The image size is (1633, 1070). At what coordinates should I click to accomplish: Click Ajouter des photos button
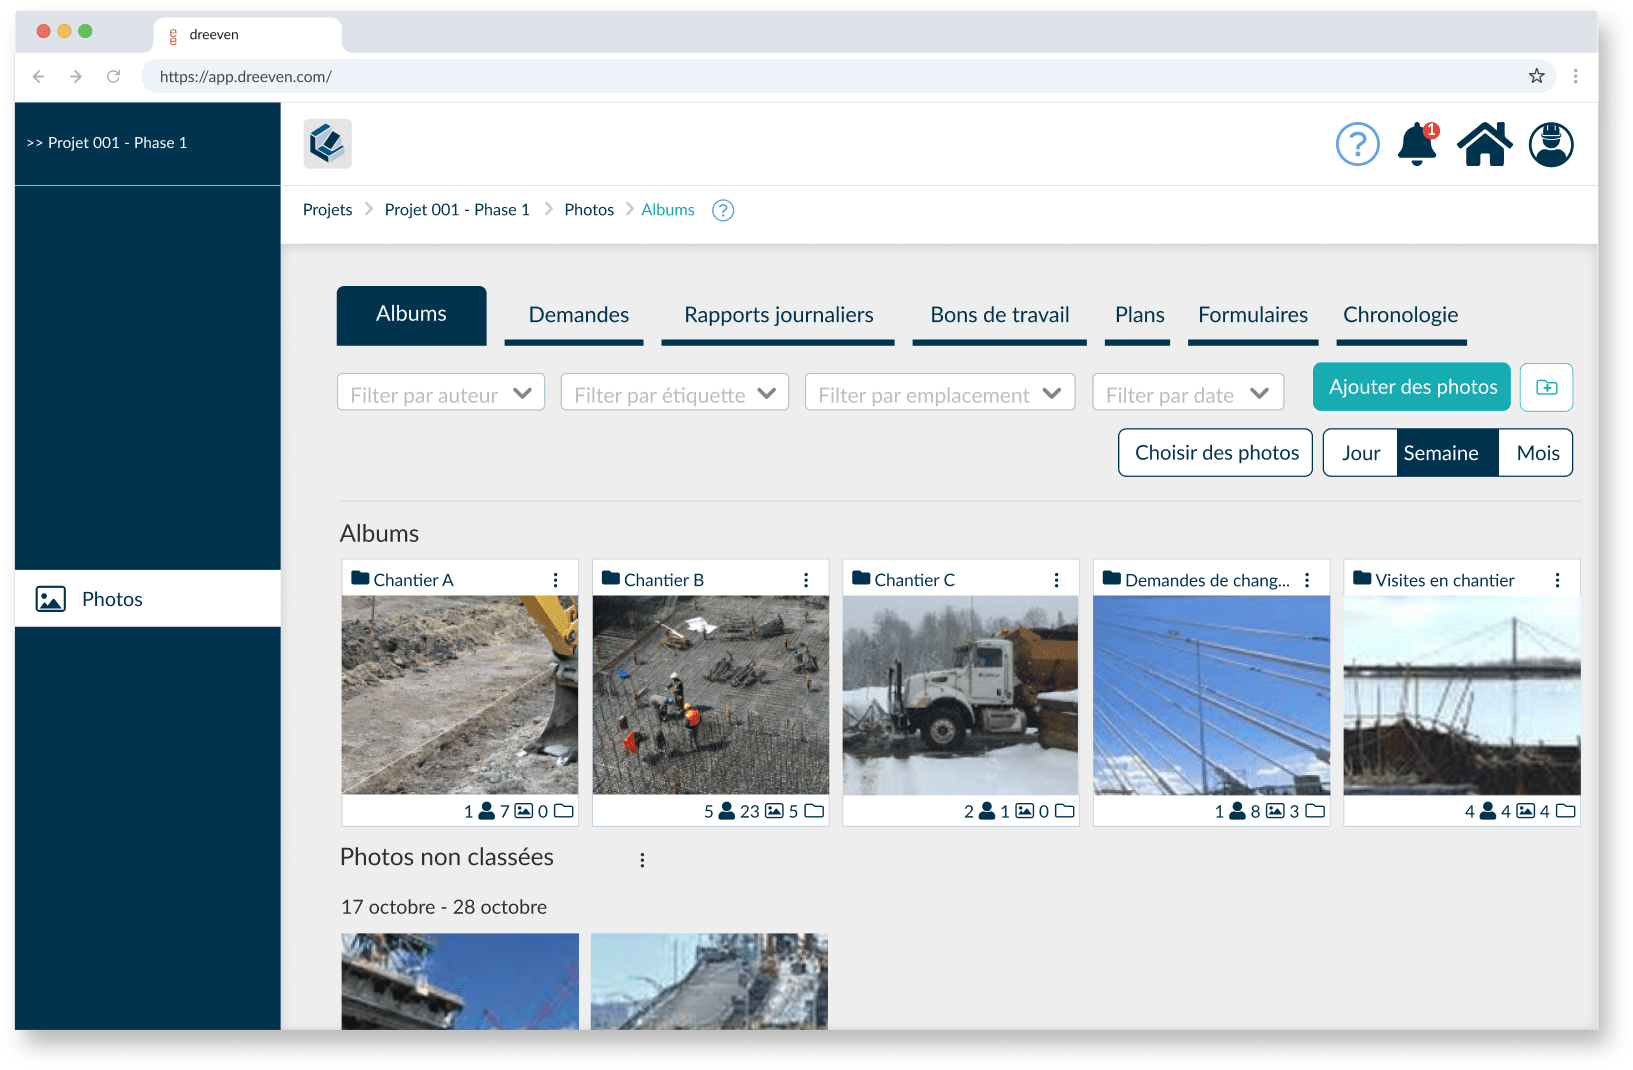click(1412, 387)
